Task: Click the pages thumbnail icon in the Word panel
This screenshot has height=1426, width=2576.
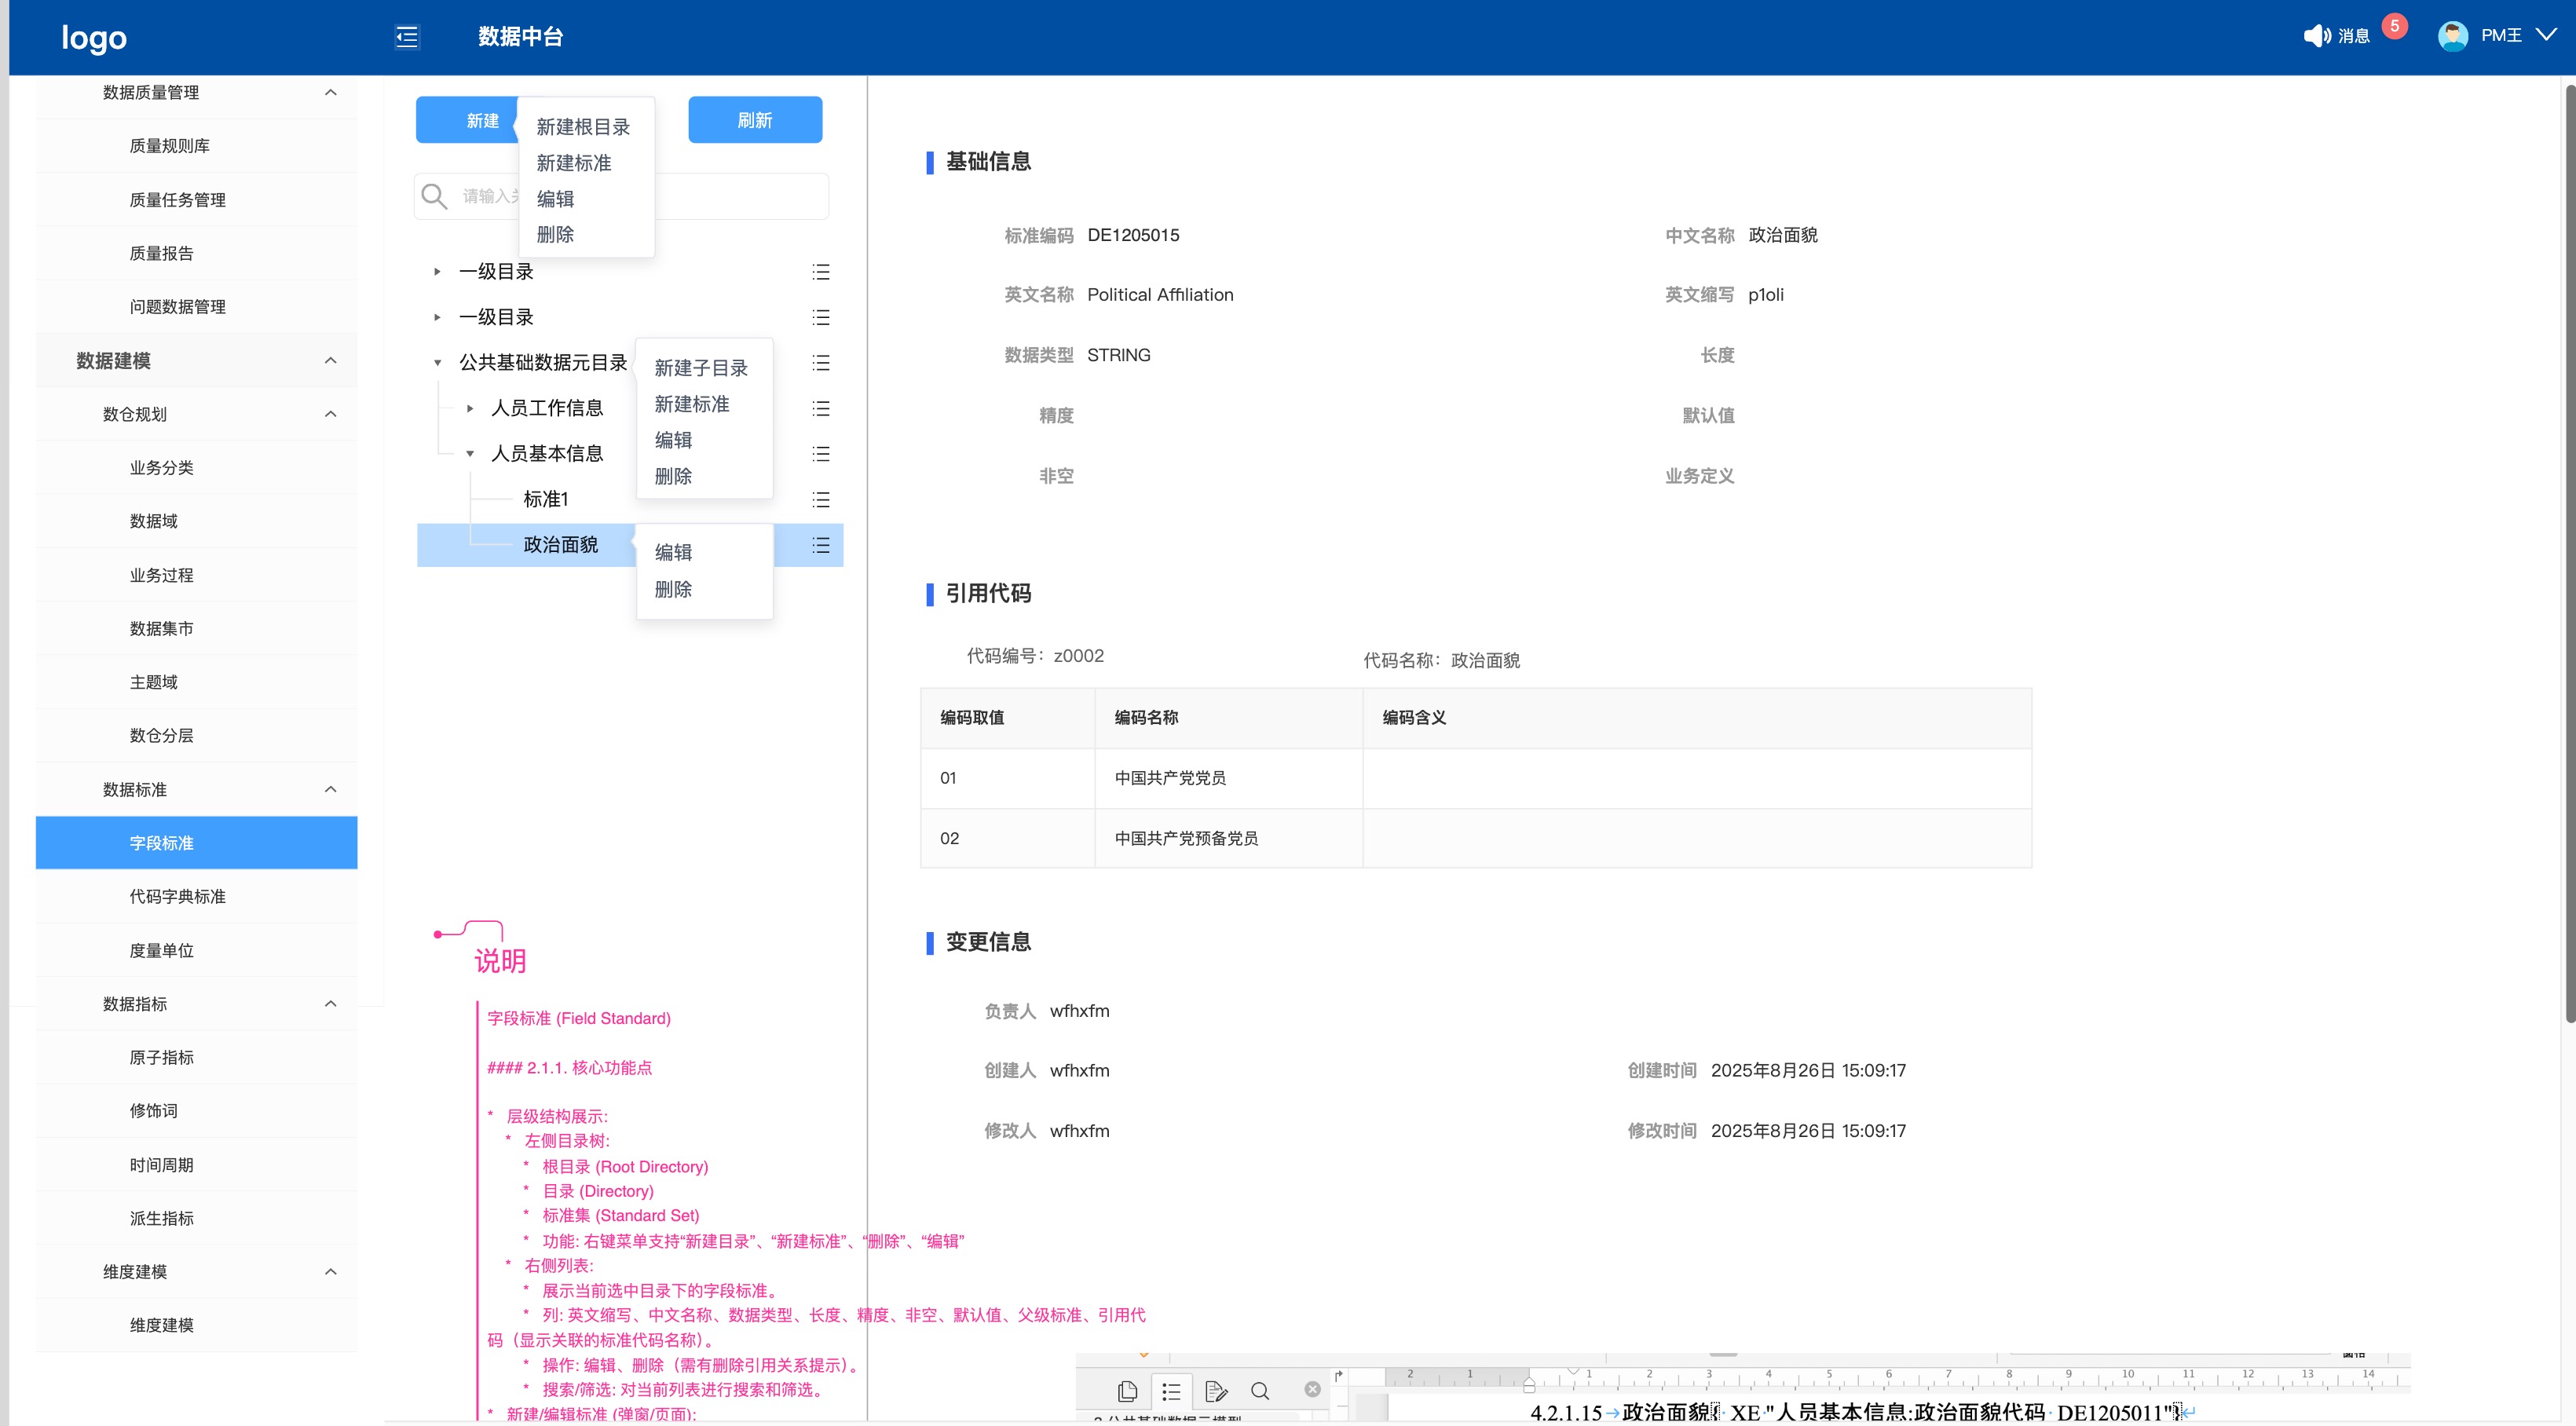Action: 1127,1390
